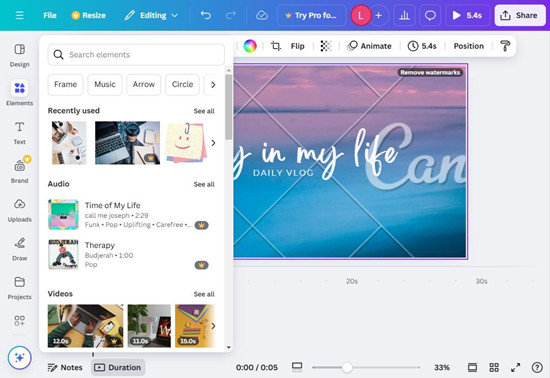Open the Resize option
The width and height of the screenshot is (550, 378).
[88, 15]
